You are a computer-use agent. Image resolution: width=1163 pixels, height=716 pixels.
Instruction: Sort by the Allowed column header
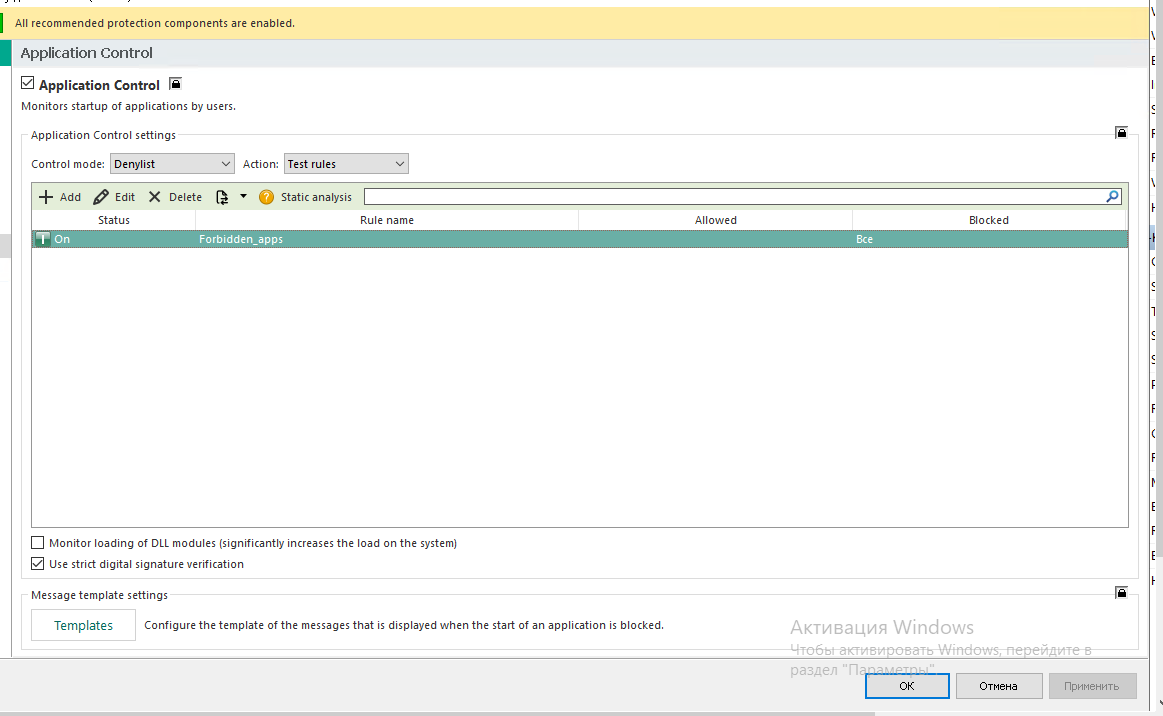coord(716,220)
